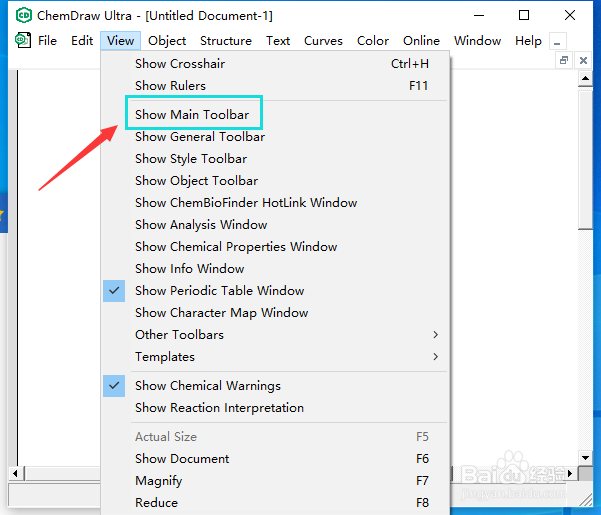Click the vertical scrollbar up arrow
The width and height of the screenshot is (601, 515).
(x=585, y=79)
